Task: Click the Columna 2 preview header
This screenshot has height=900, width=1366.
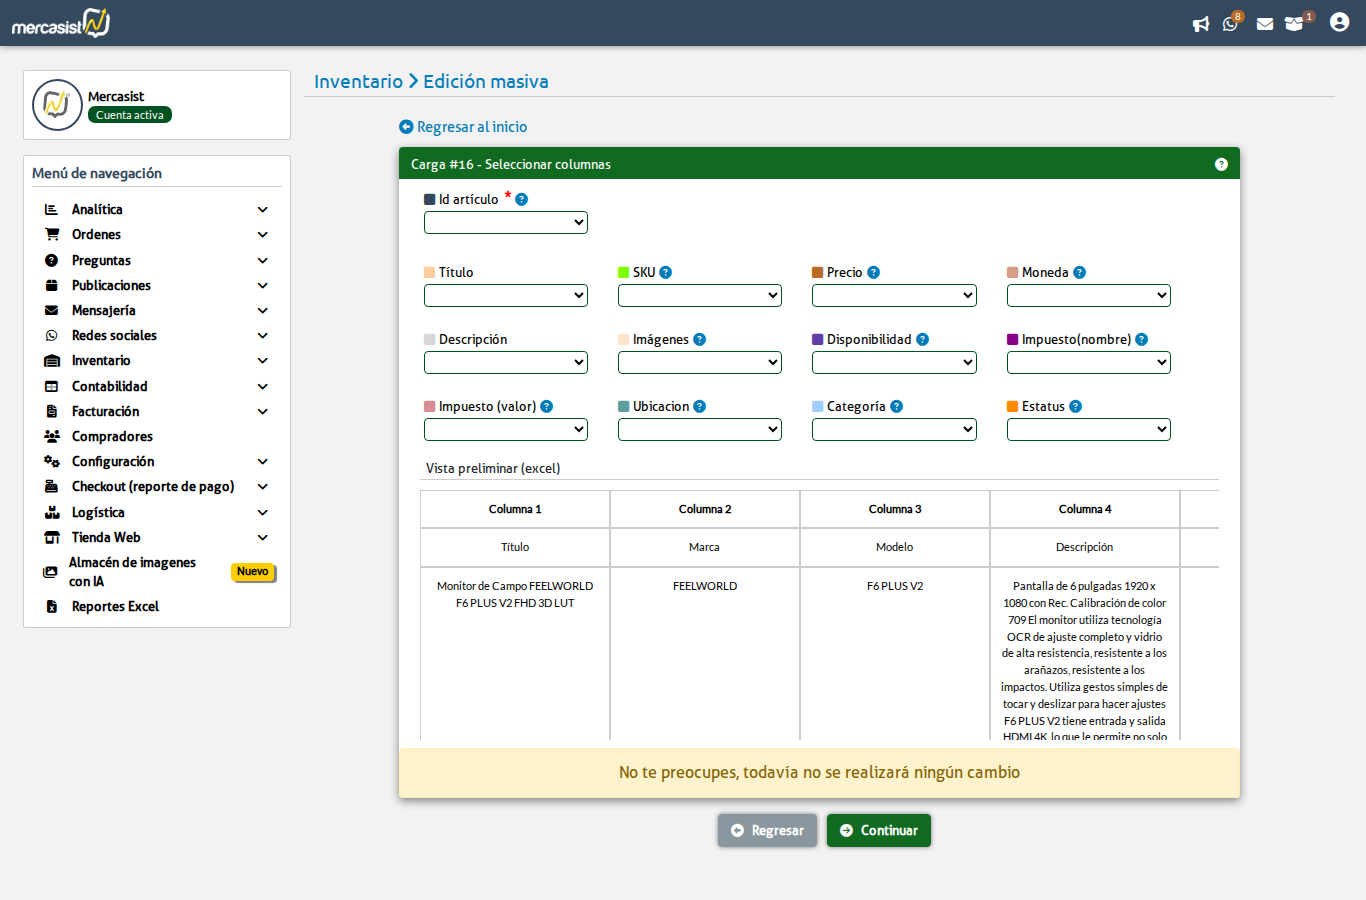Action: pyautogui.click(x=705, y=509)
